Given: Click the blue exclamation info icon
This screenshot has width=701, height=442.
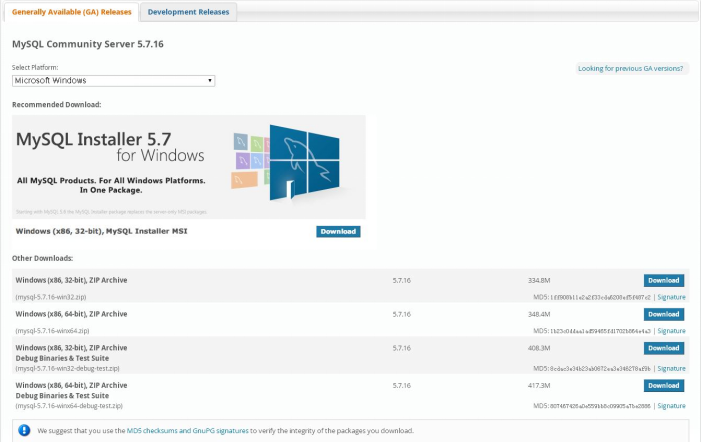Looking at the screenshot, I should tap(24, 430).
